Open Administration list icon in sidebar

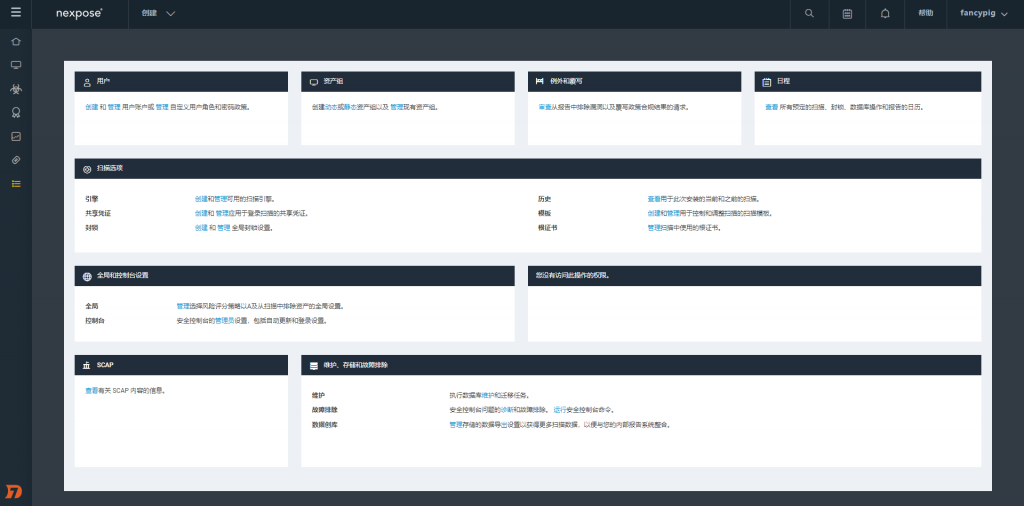point(16,183)
